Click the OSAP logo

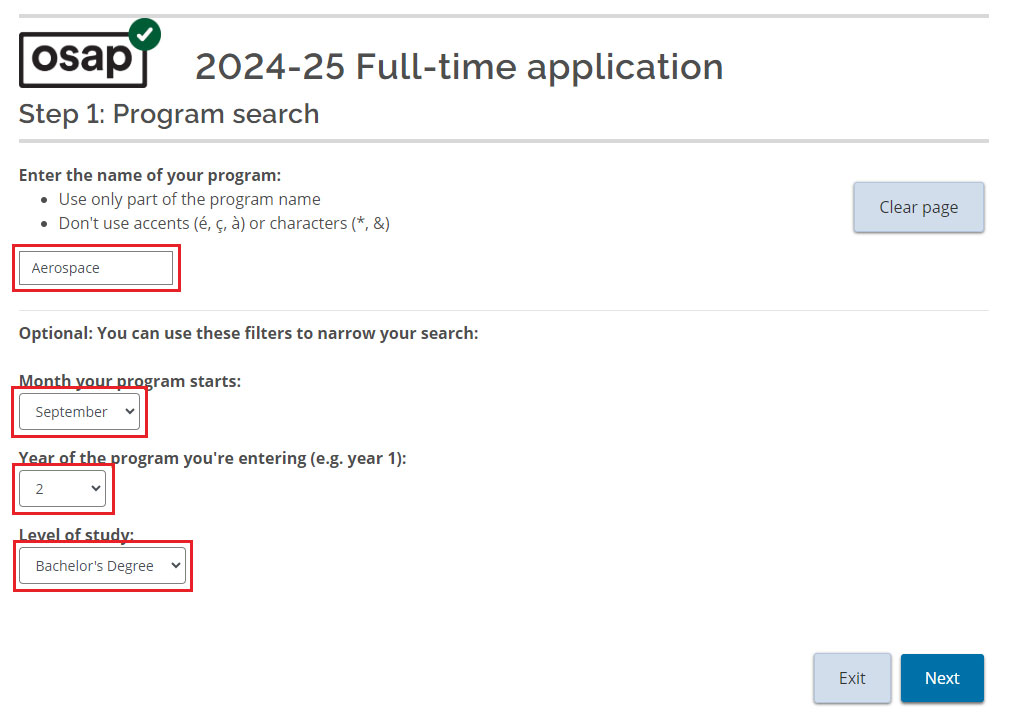point(82,60)
